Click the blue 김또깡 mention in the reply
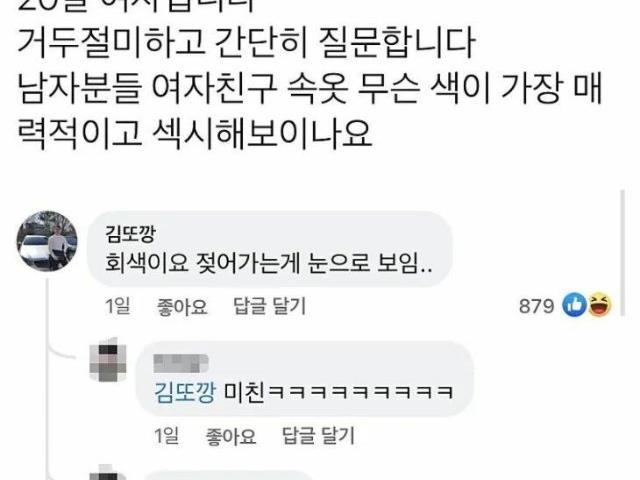Viewport: 640px width, 480px height. tap(185, 393)
